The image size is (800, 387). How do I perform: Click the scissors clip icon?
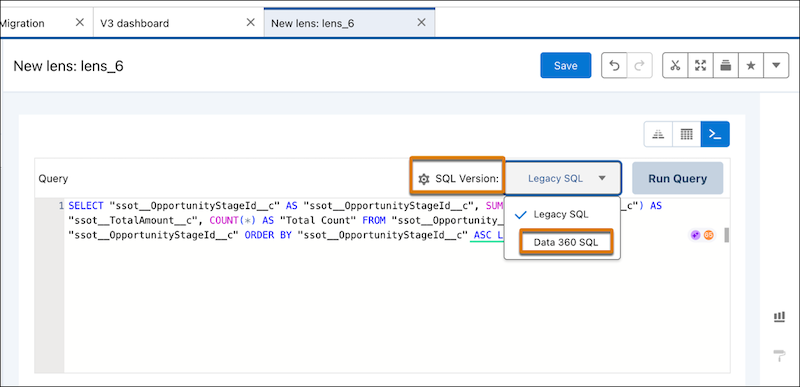pos(676,65)
